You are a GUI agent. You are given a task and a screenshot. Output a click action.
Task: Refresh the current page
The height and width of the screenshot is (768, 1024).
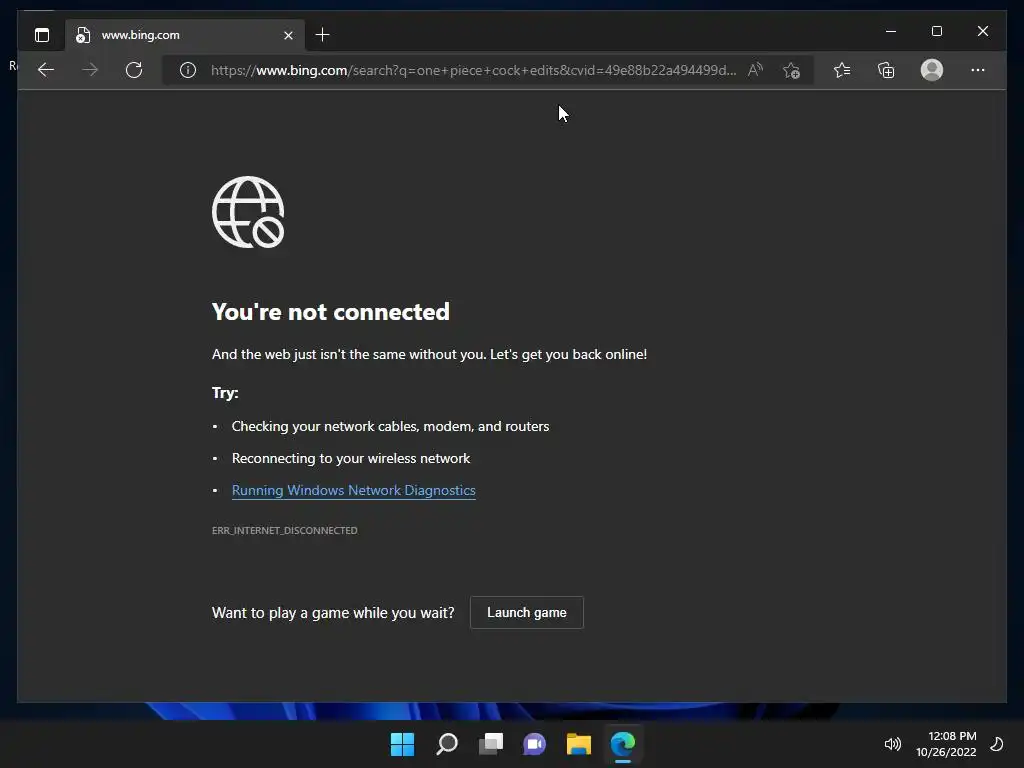[x=134, y=70]
